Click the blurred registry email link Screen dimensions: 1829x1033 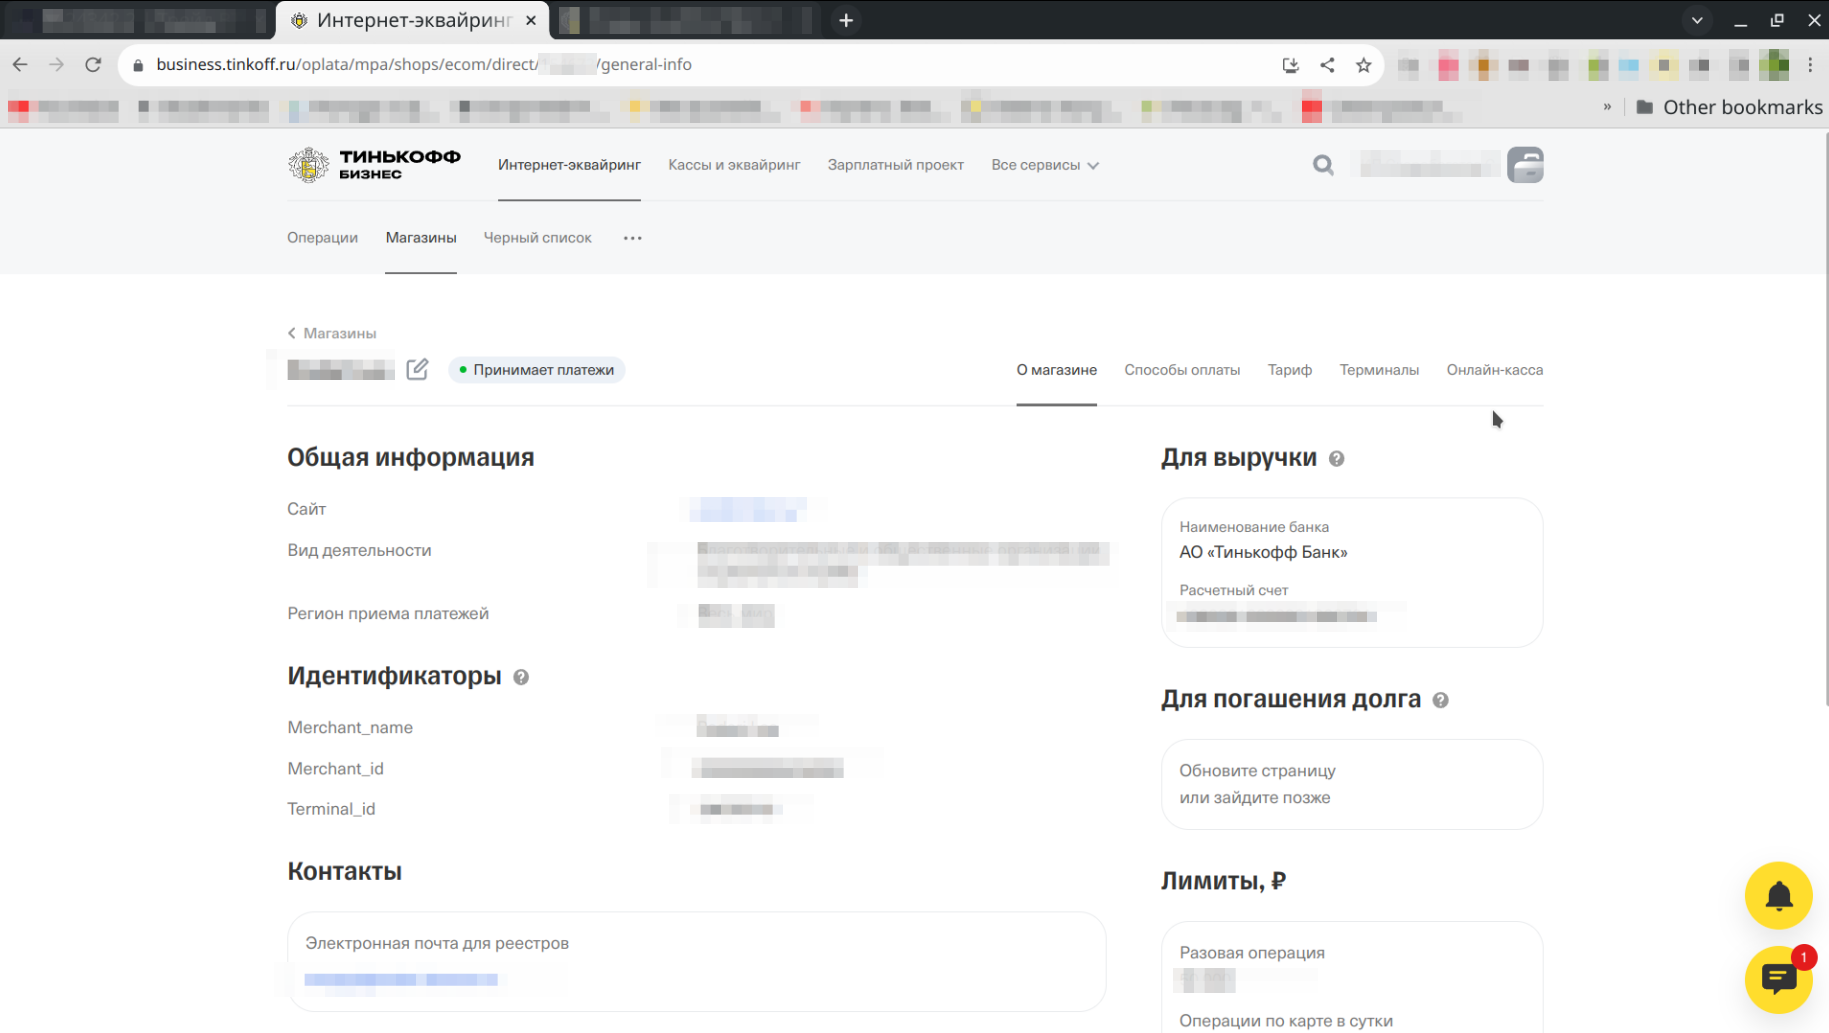(401, 980)
